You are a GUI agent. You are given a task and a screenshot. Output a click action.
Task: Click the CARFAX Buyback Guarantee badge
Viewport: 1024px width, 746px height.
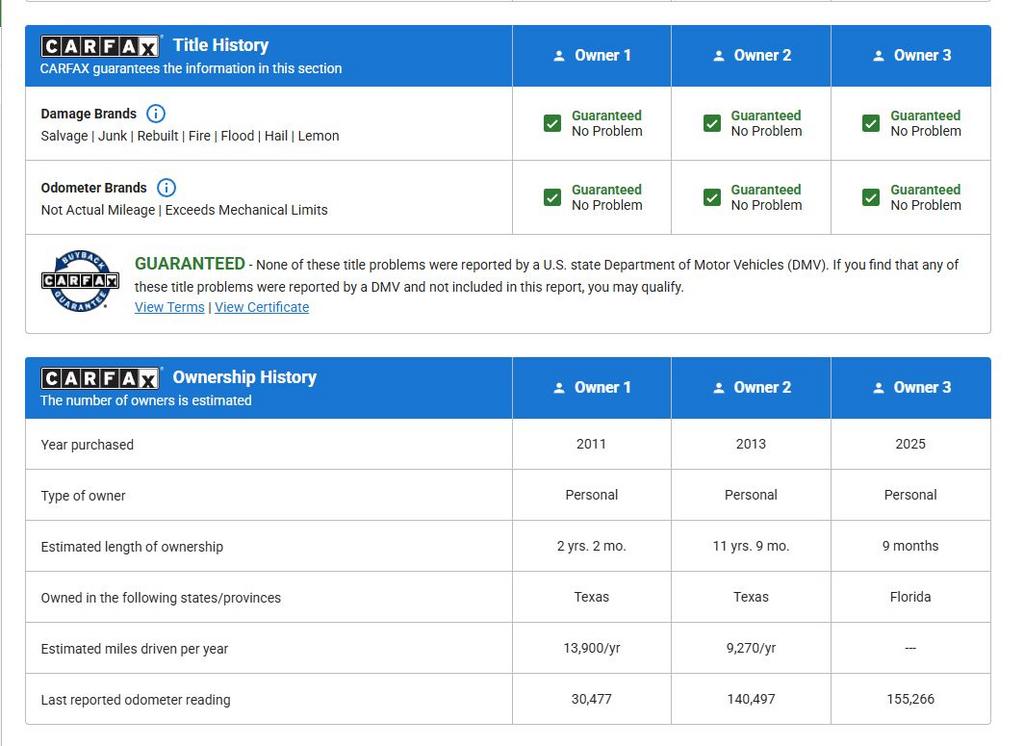[x=80, y=281]
